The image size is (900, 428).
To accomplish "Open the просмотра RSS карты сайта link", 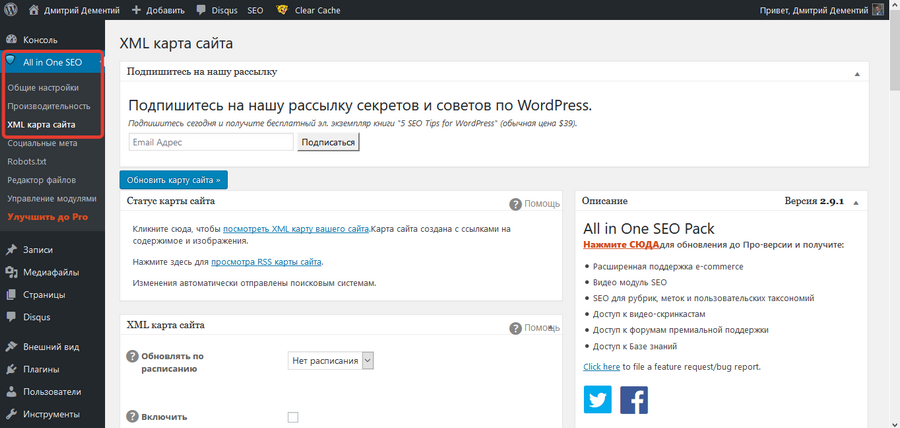I will pos(266,262).
